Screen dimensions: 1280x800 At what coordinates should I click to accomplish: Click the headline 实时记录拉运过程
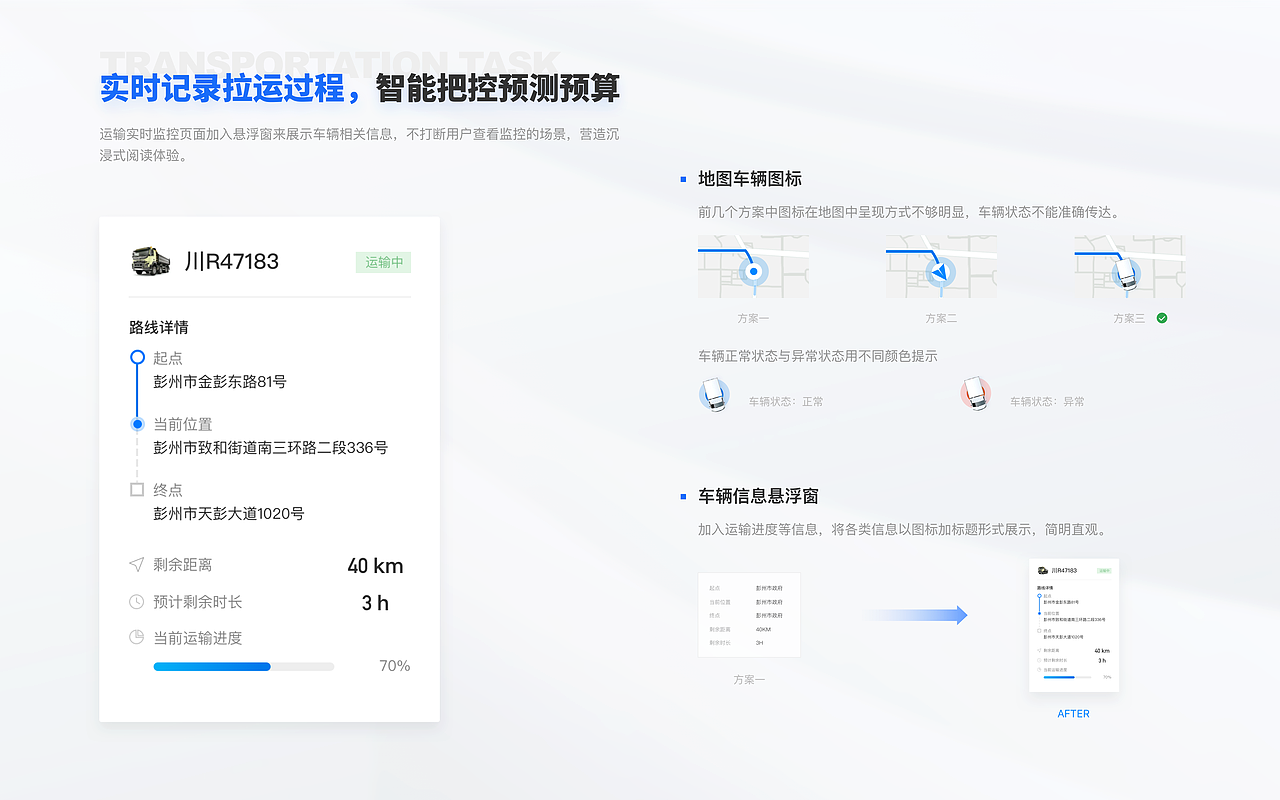point(221,89)
